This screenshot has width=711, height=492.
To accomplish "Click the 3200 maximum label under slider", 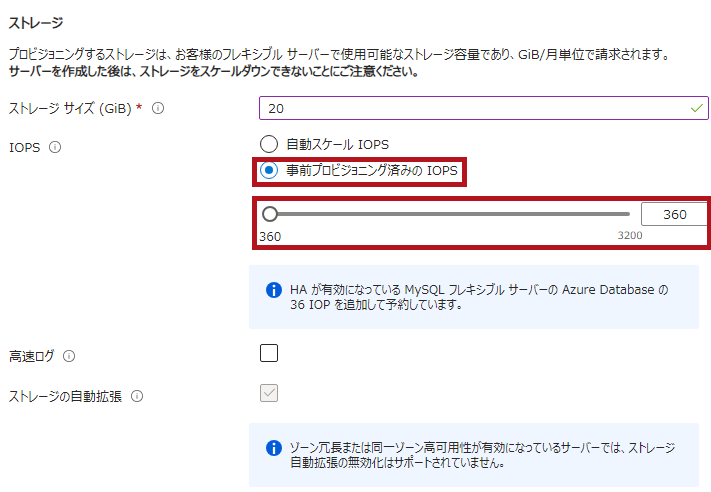I will pyautogui.click(x=630, y=236).
